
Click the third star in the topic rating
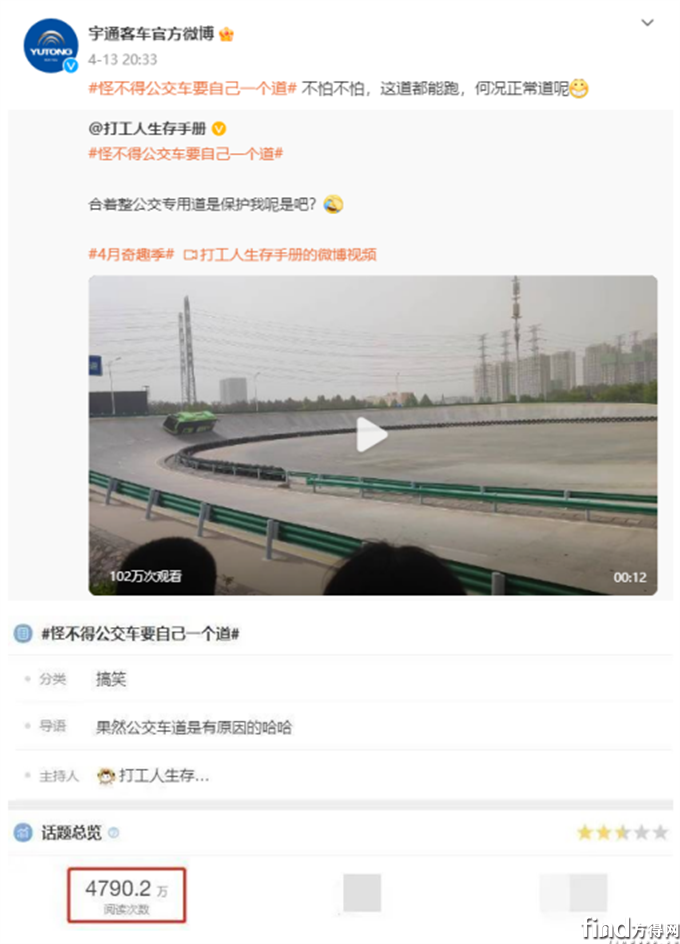(x=622, y=833)
